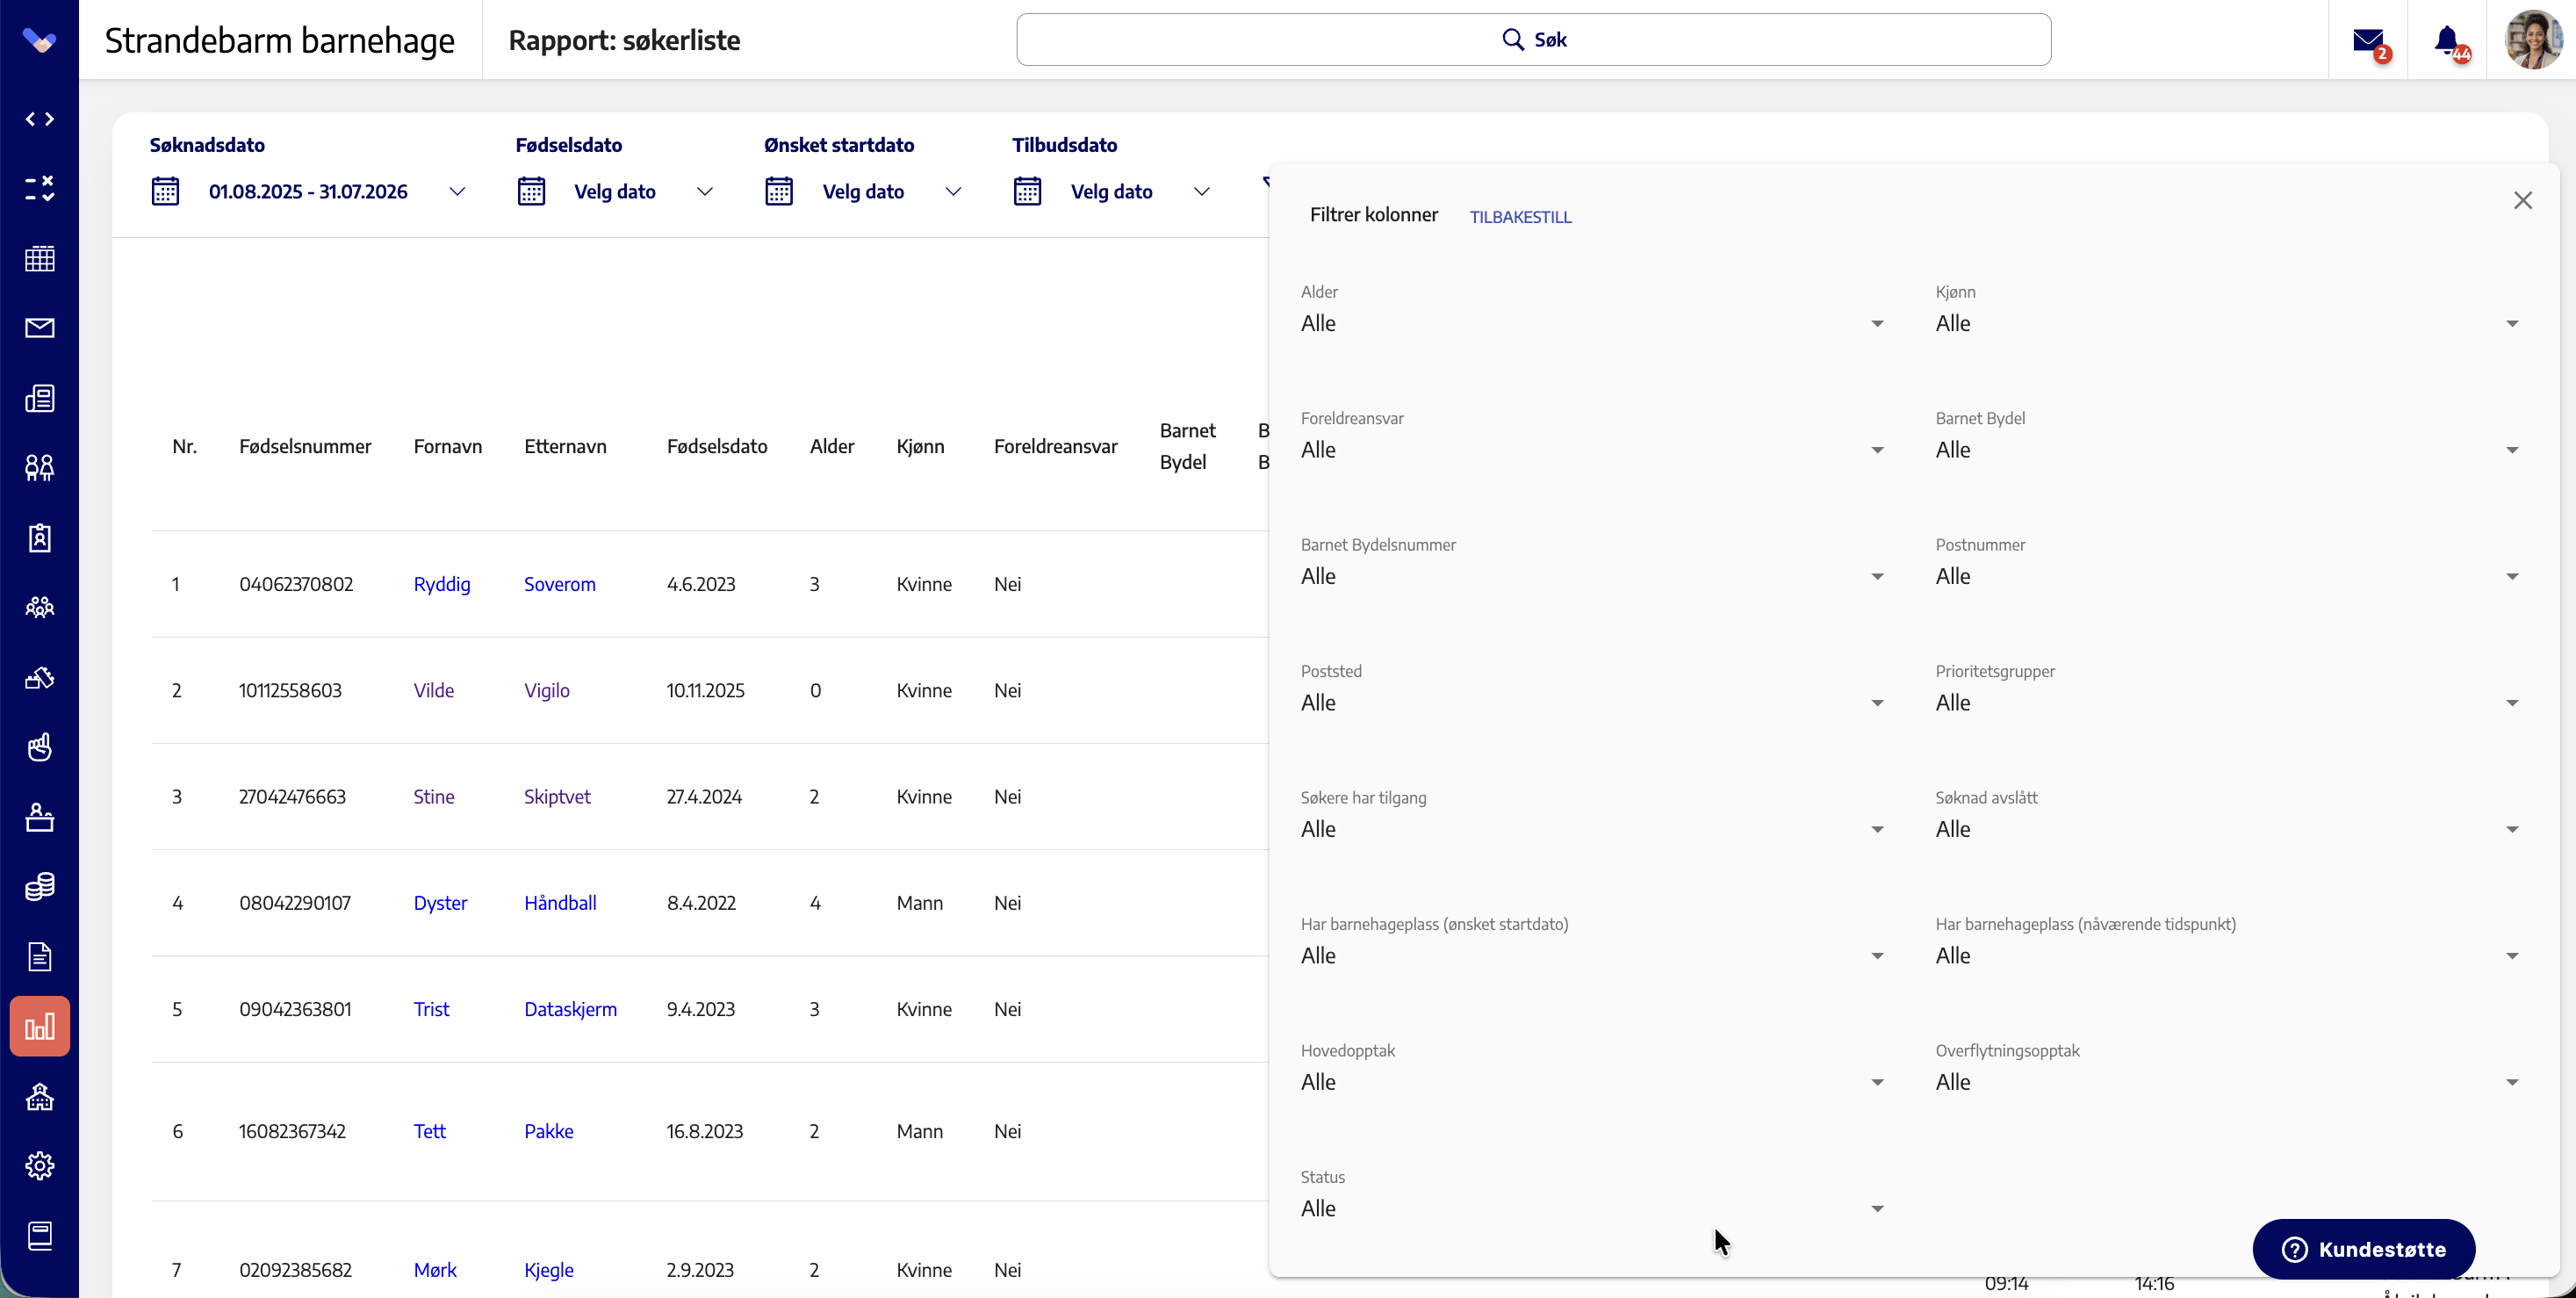
Task: Open the coins stack payments sidebar icon
Action: (40, 887)
